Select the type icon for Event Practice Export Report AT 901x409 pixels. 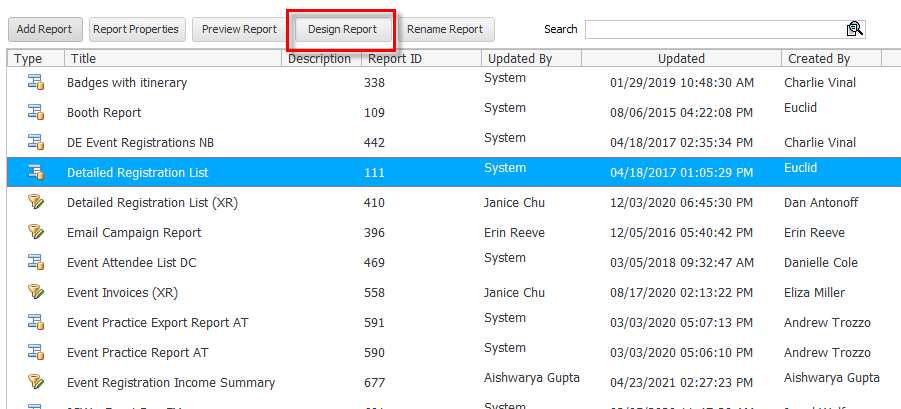click(36, 322)
